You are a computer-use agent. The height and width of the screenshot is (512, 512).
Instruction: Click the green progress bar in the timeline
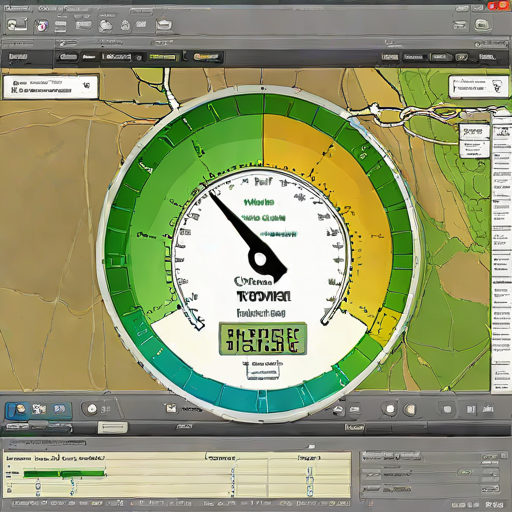(64, 473)
